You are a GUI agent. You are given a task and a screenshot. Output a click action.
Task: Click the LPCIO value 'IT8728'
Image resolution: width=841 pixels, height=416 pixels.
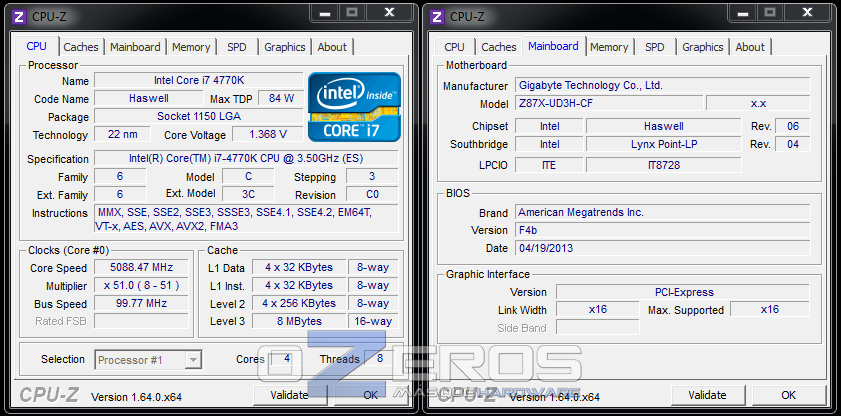tap(663, 165)
